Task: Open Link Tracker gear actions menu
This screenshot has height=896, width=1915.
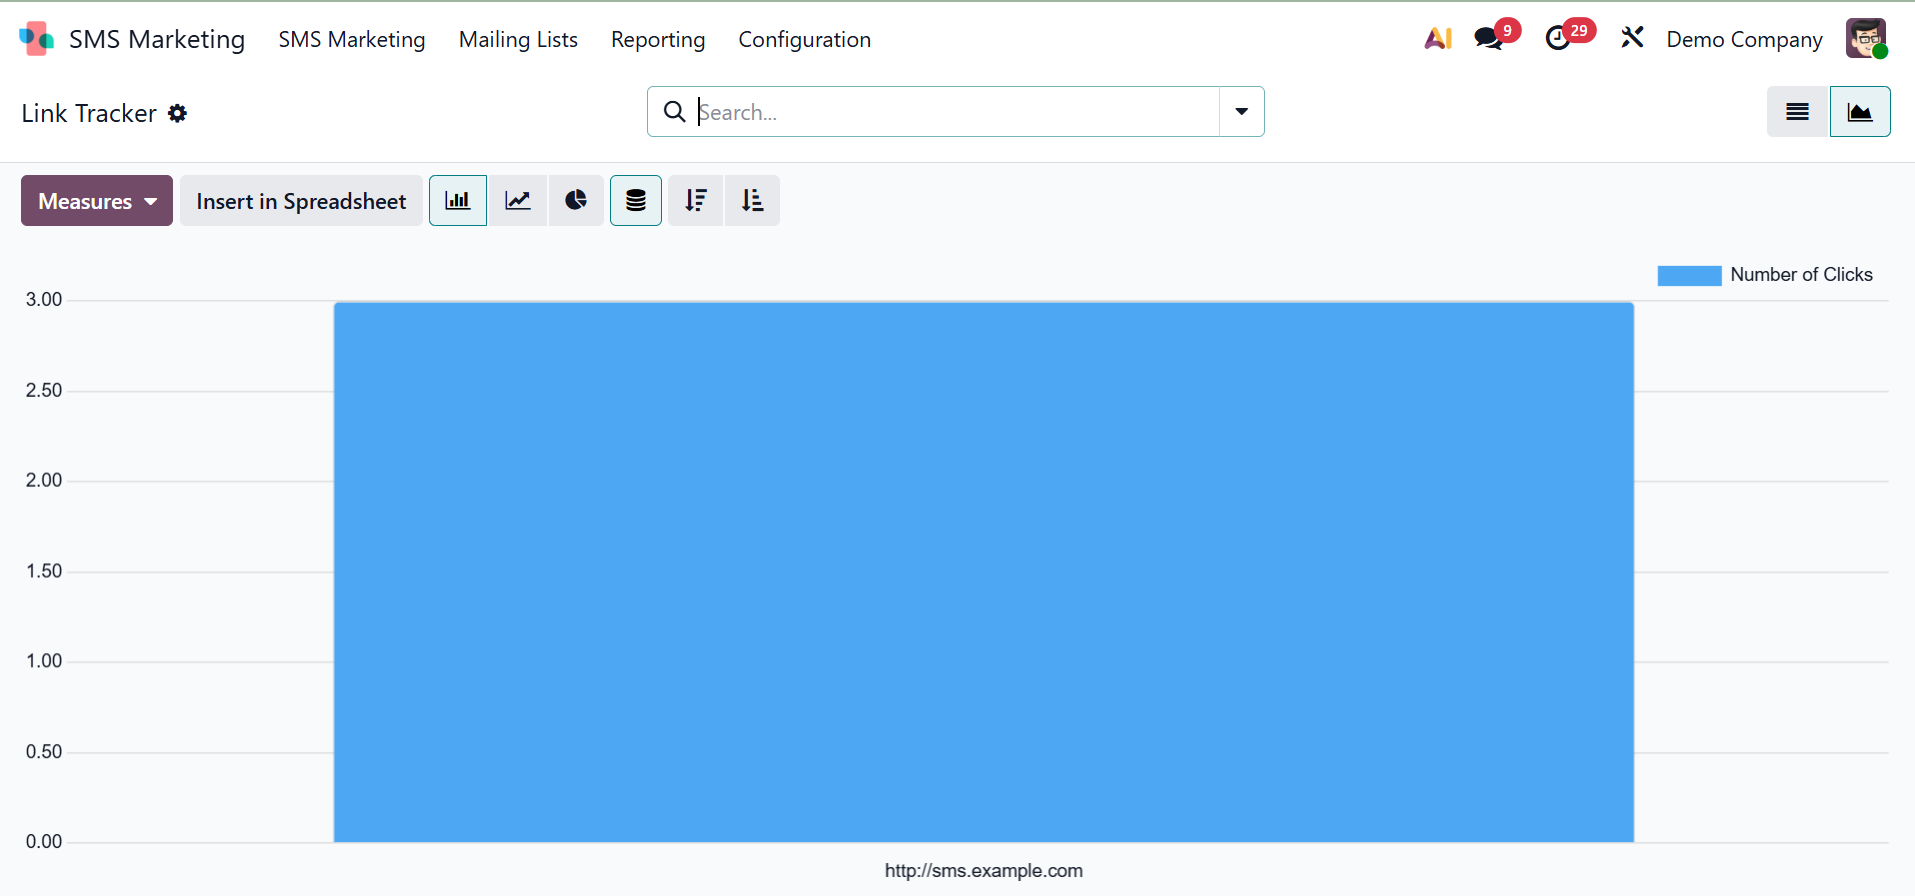Action: 178,114
